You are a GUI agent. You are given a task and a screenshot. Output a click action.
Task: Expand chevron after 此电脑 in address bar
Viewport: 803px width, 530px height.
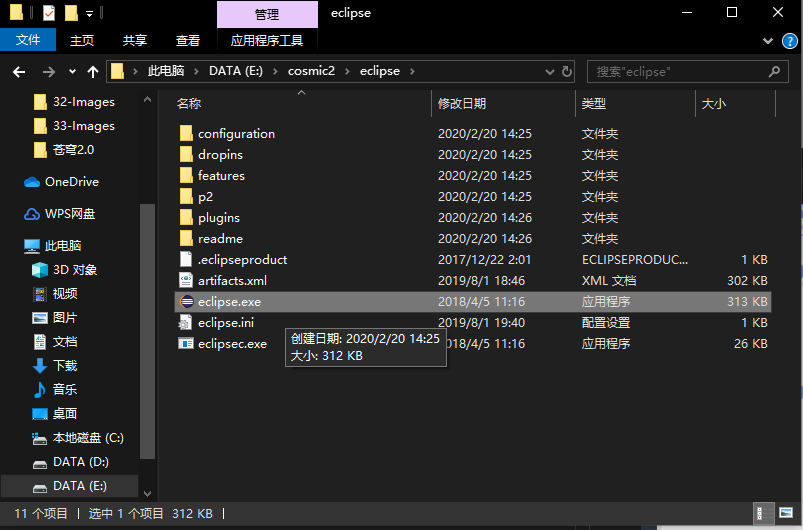point(196,71)
